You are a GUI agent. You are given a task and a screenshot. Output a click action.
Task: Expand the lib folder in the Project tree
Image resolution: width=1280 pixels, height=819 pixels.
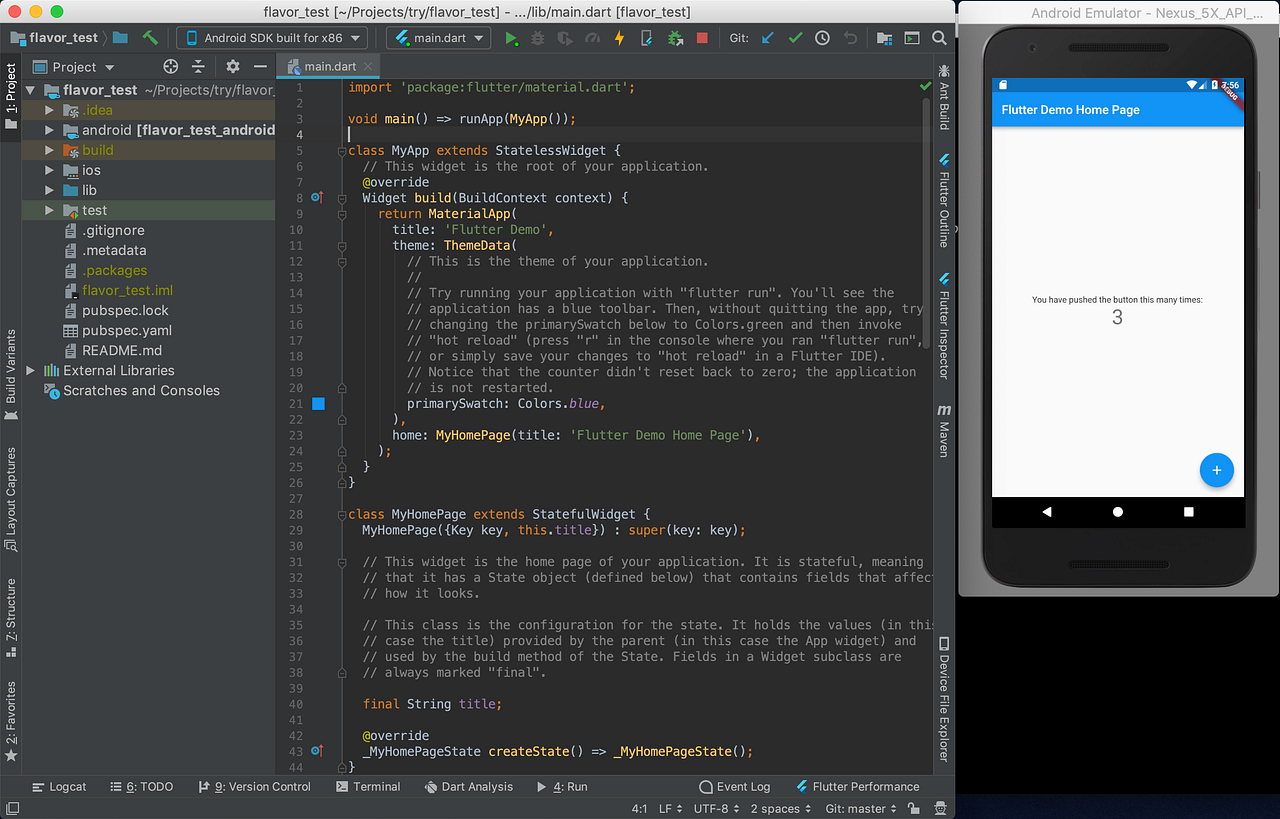[x=47, y=190]
